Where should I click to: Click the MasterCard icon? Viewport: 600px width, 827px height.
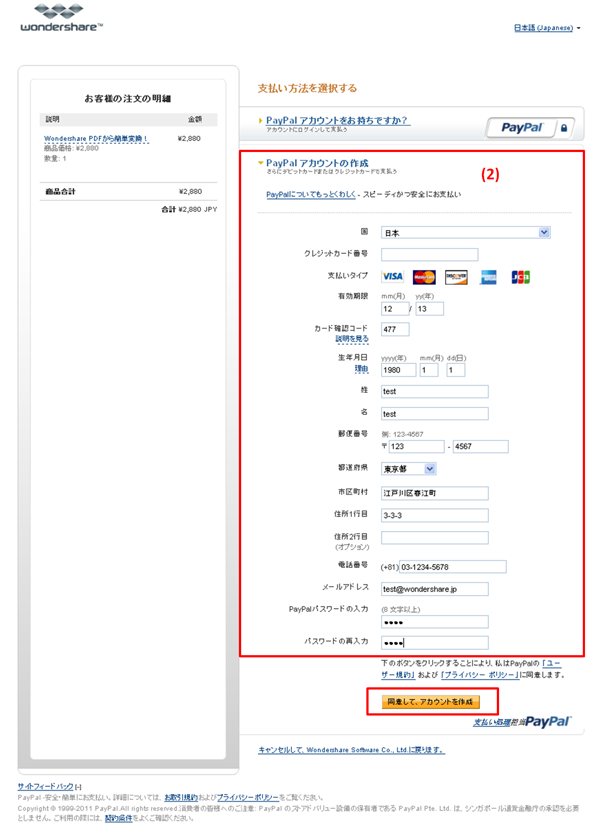tap(424, 276)
